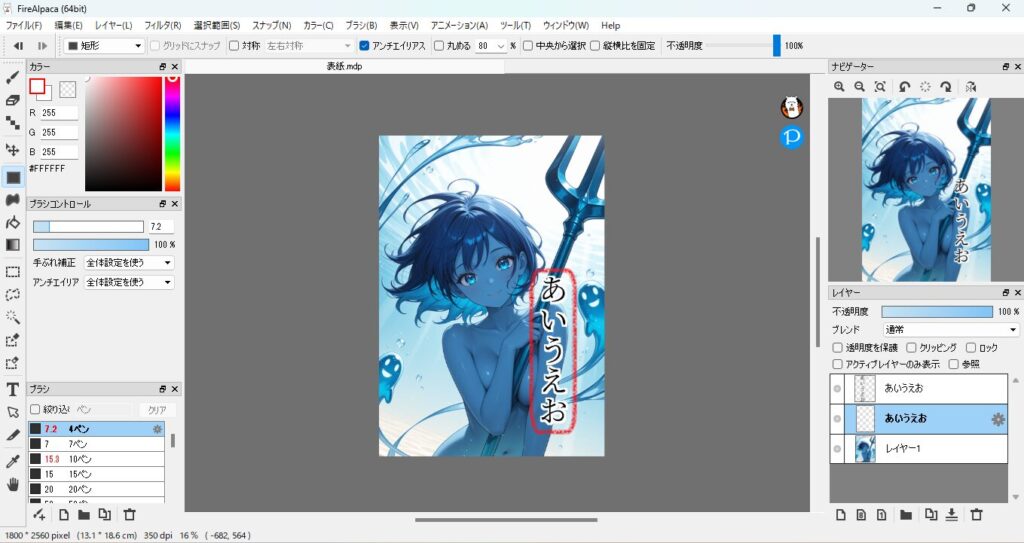Open settings gear on selected あいうえお layer

998,420
